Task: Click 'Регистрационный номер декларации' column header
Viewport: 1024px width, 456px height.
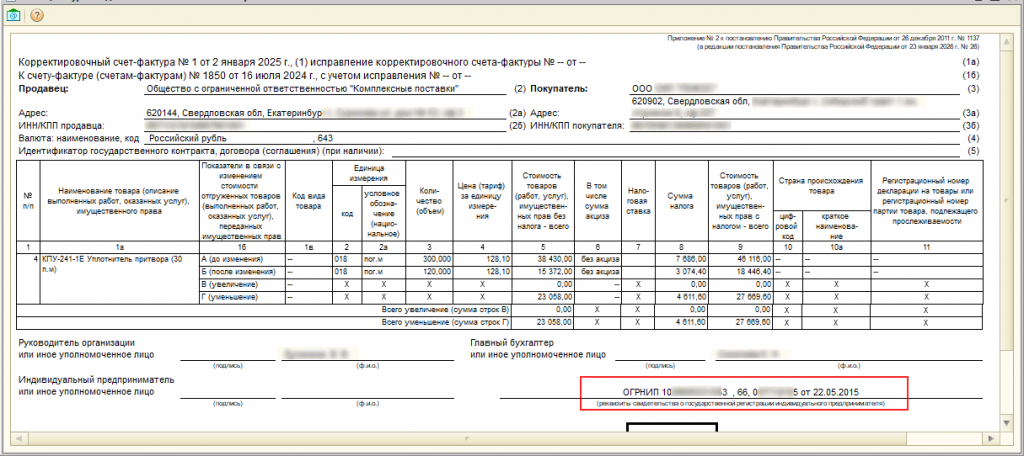Action: [x=927, y=202]
